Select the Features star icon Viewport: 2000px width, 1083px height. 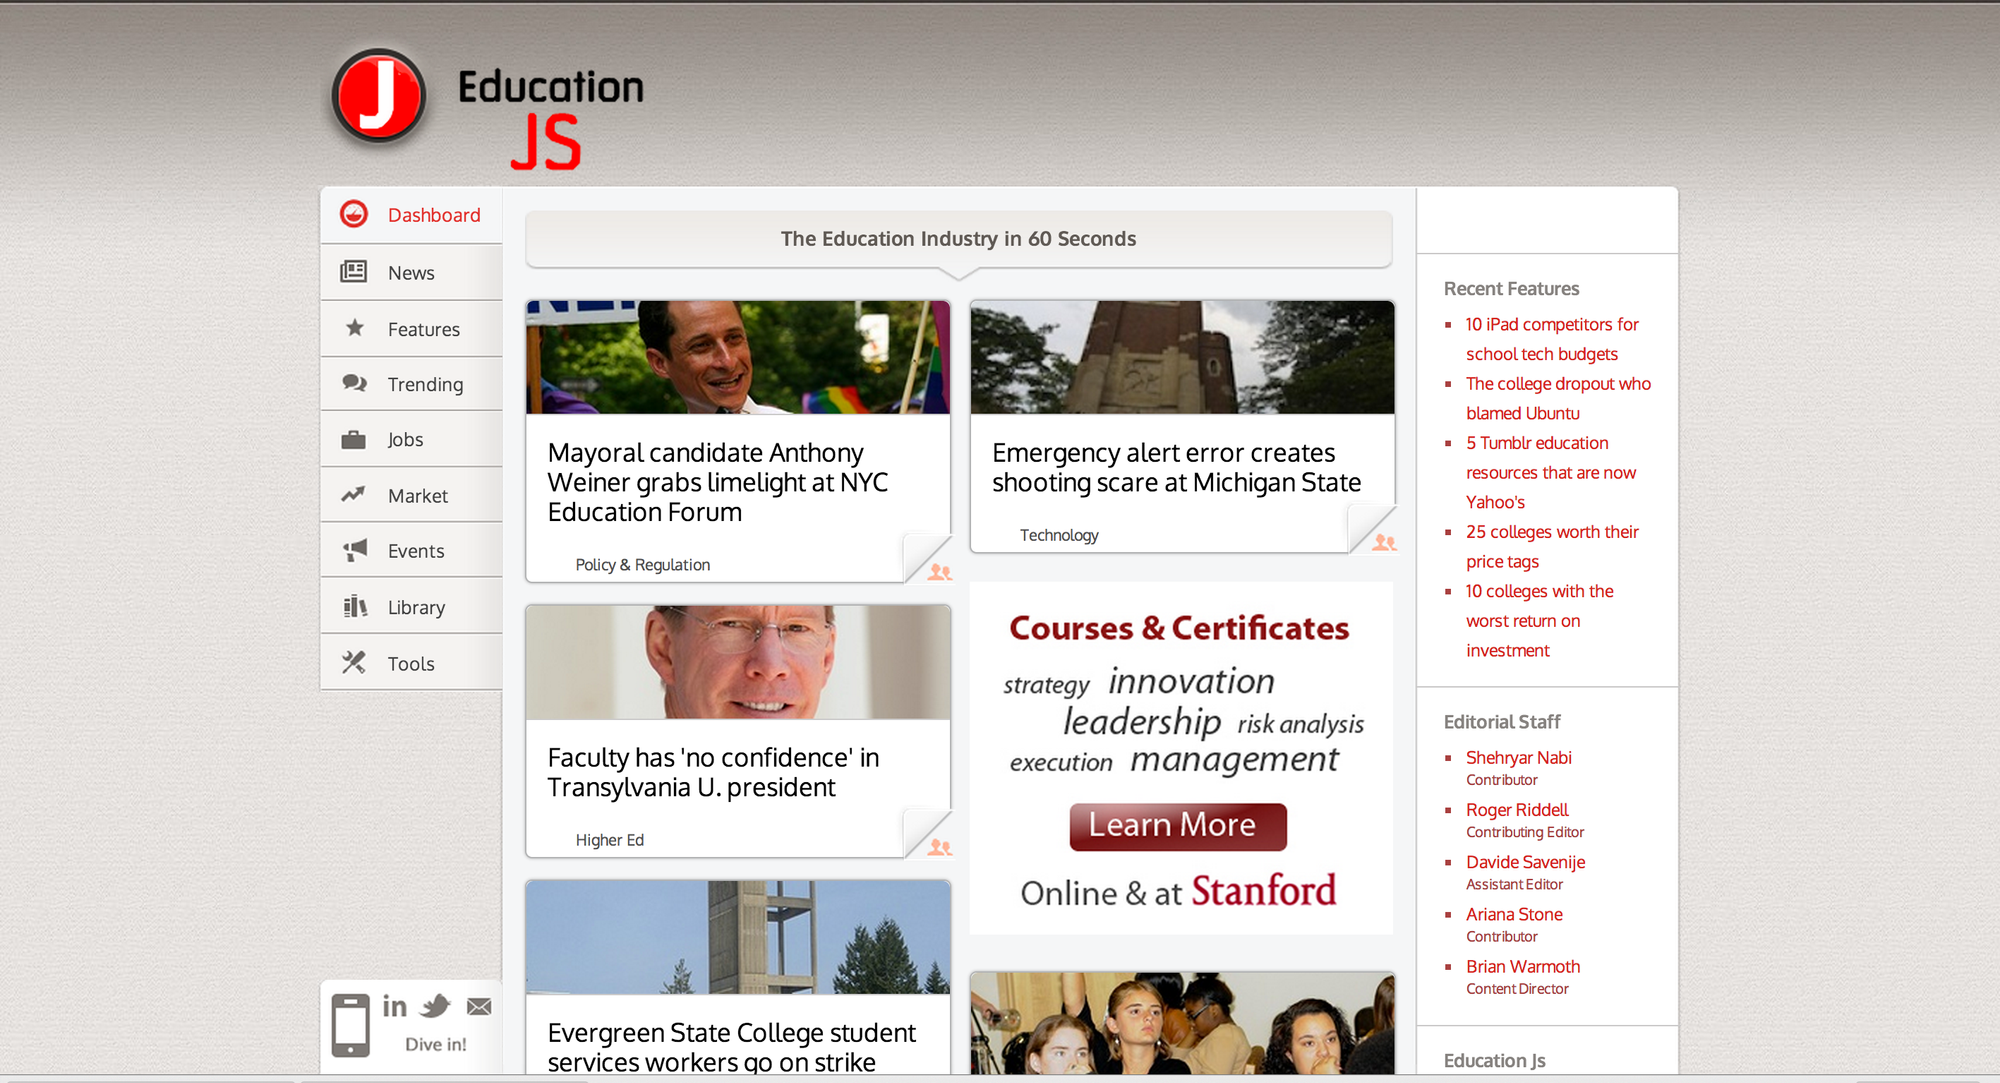pyautogui.click(x=354, y=328)
